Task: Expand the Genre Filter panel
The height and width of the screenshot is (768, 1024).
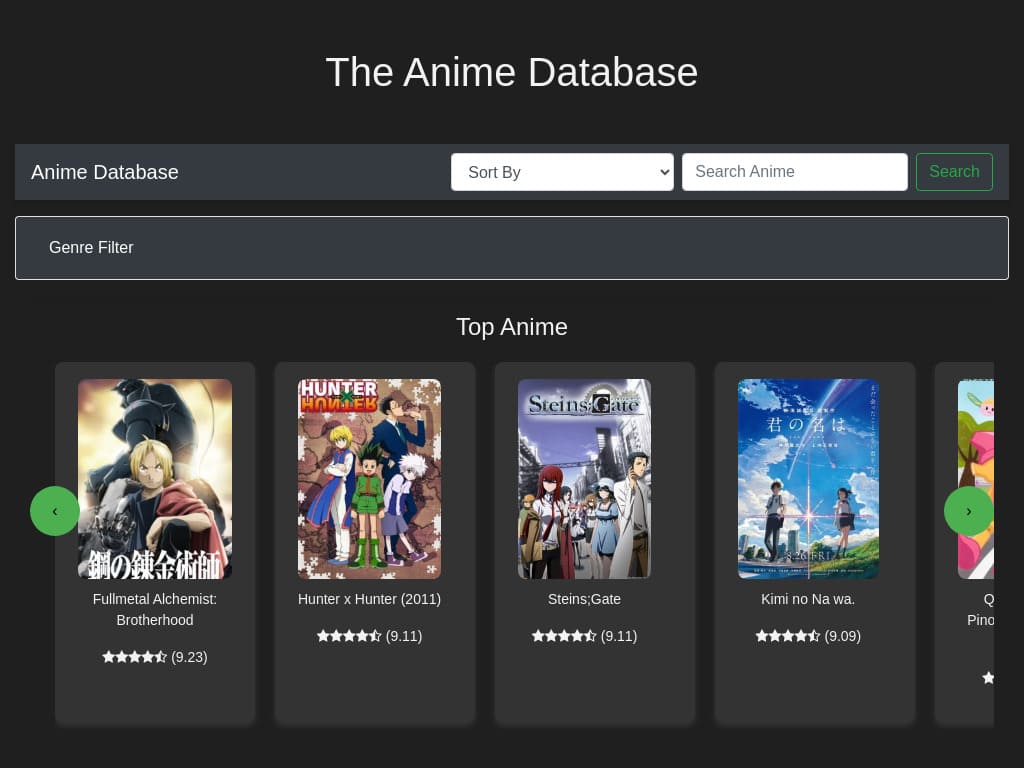Action: pyautogui.click(x=91, y=248)
